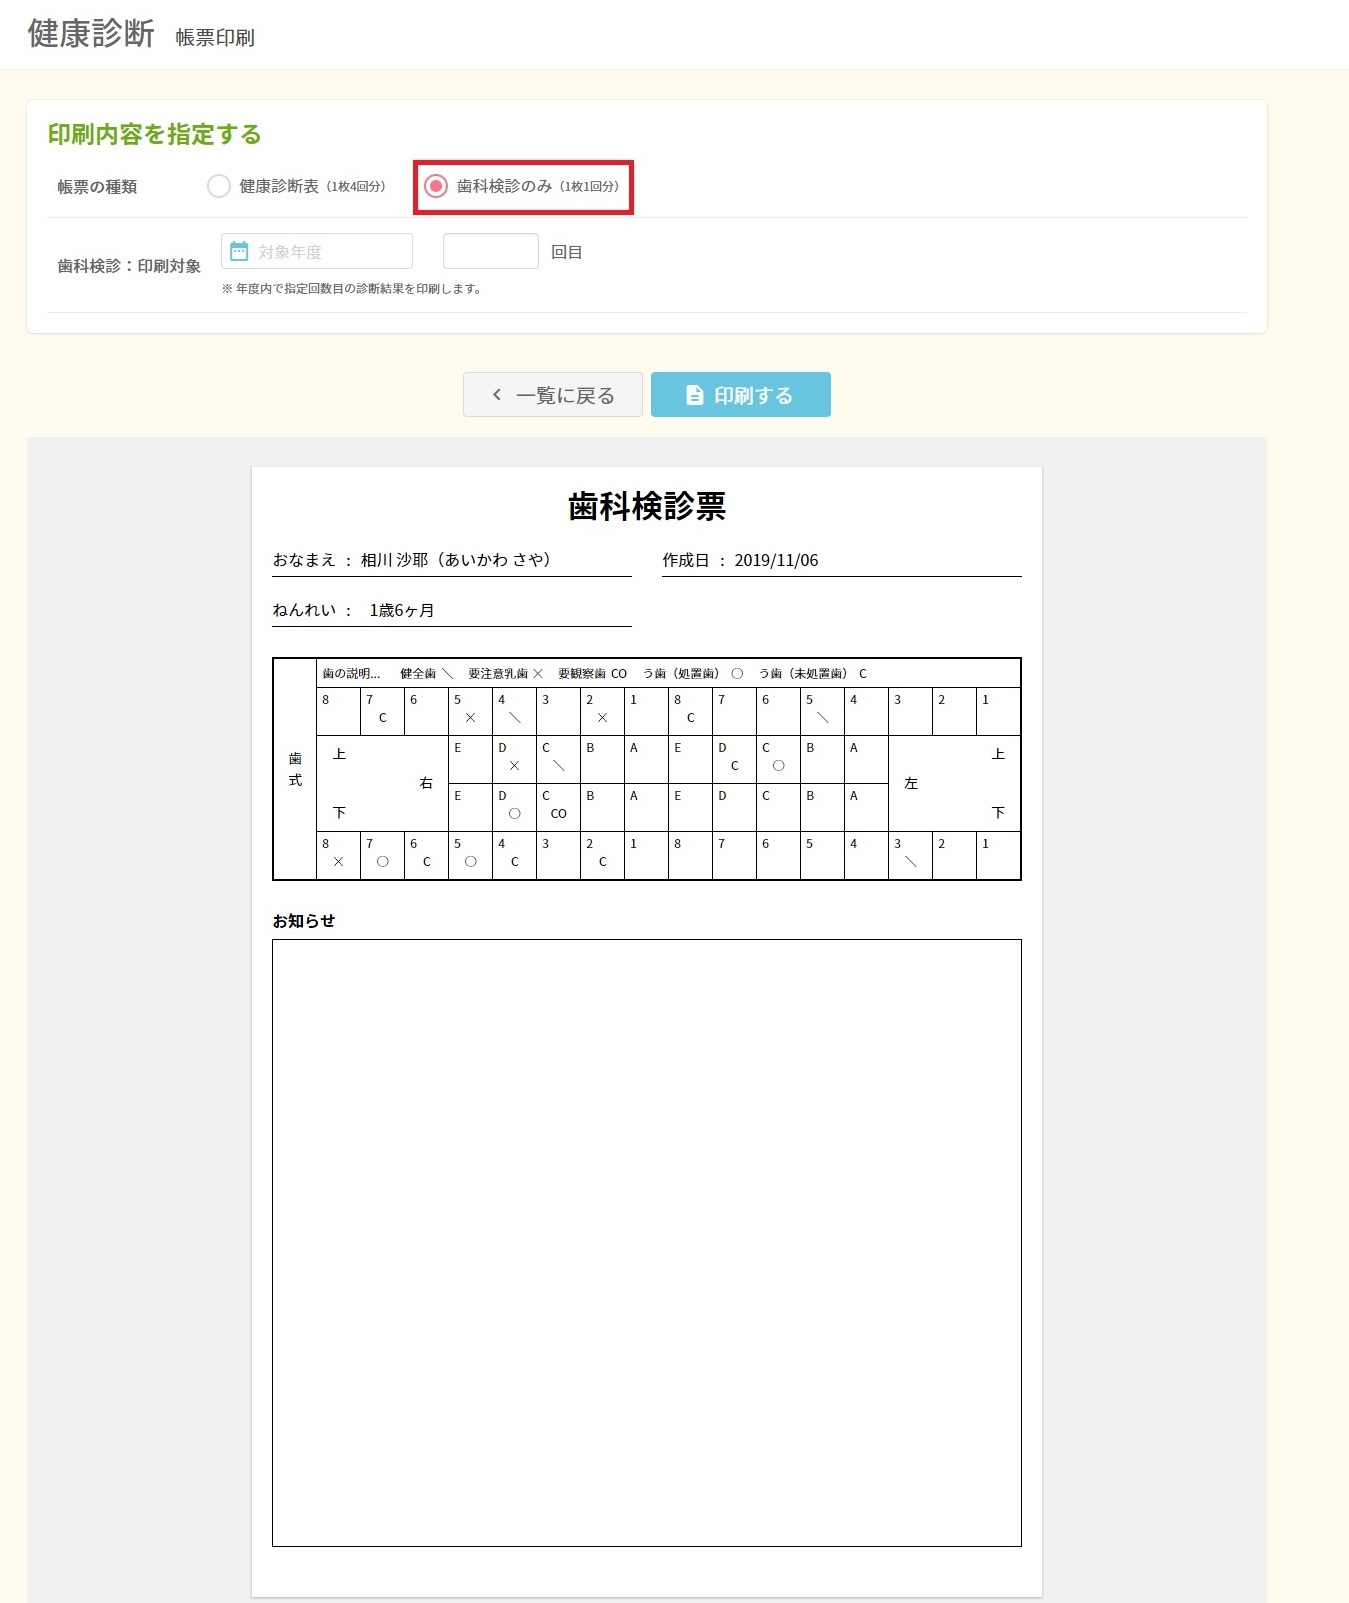Click the lower-right C cell marked CO
Image resolution: width=1349 pixels, height=1603 pixels.
[x=558, y=807]
